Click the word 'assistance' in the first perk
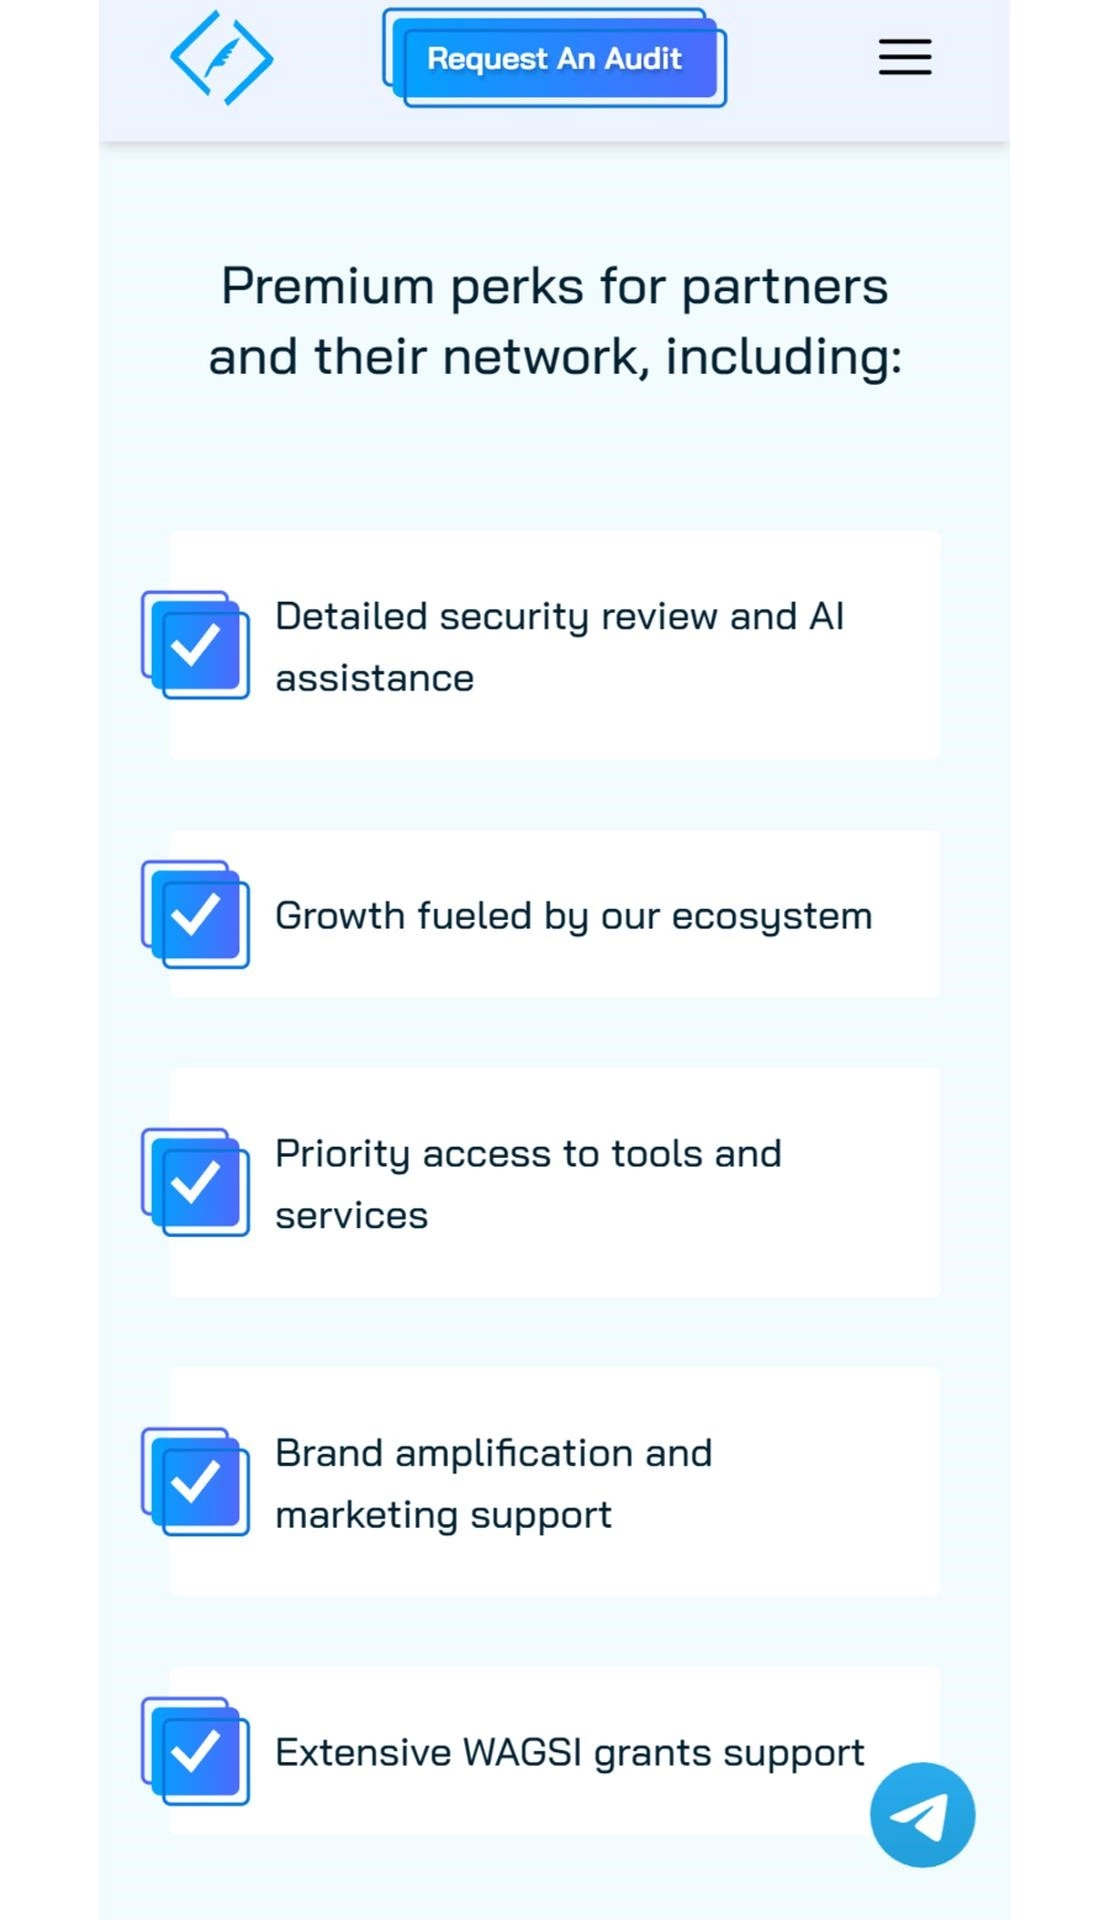The height and width of the screenshot is (1920, 1110). (374, 678)
